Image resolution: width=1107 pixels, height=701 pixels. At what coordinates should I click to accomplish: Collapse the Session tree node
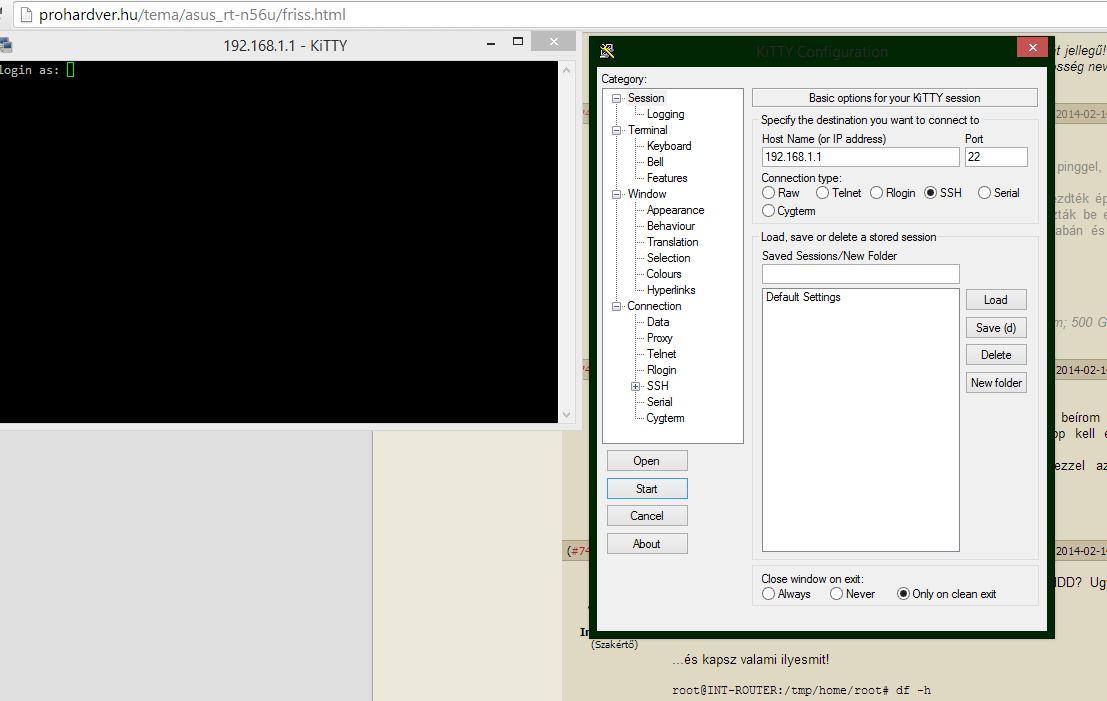[x=616, y=98]
